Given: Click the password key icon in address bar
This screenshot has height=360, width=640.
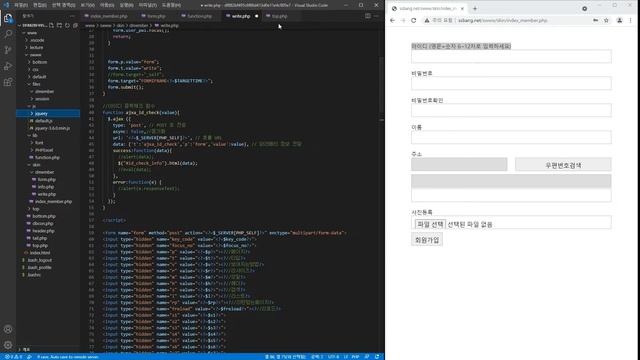Looking at the screenshot, I should [596, 20].
